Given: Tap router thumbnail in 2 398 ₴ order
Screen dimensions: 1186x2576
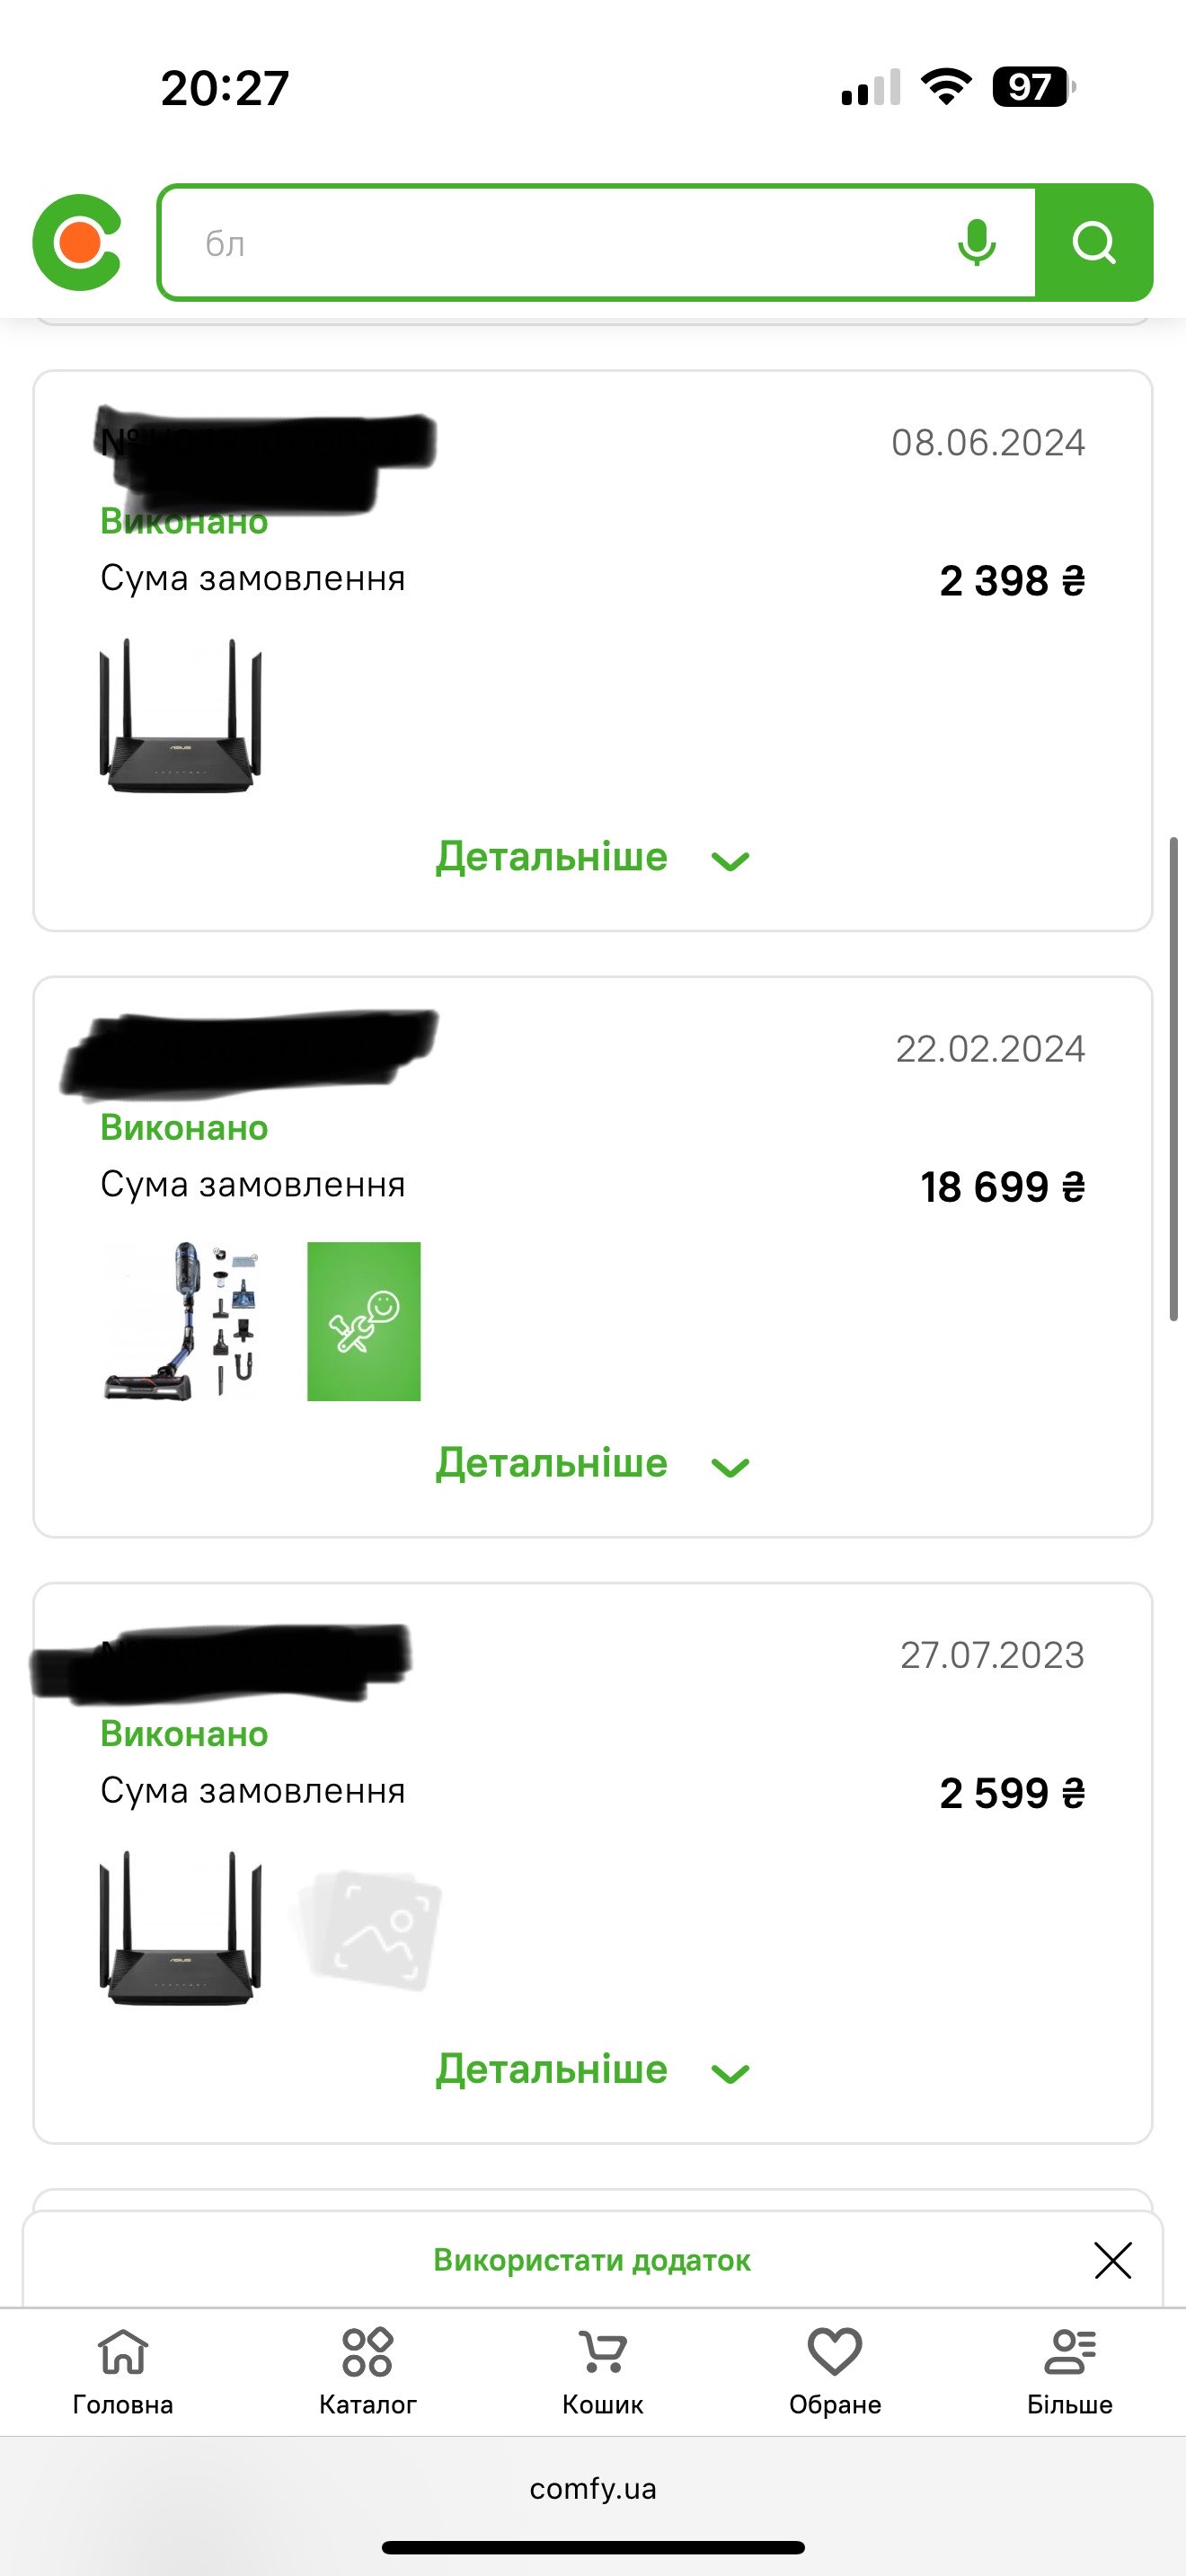Looking at the screenshot, I should [181, 716].
